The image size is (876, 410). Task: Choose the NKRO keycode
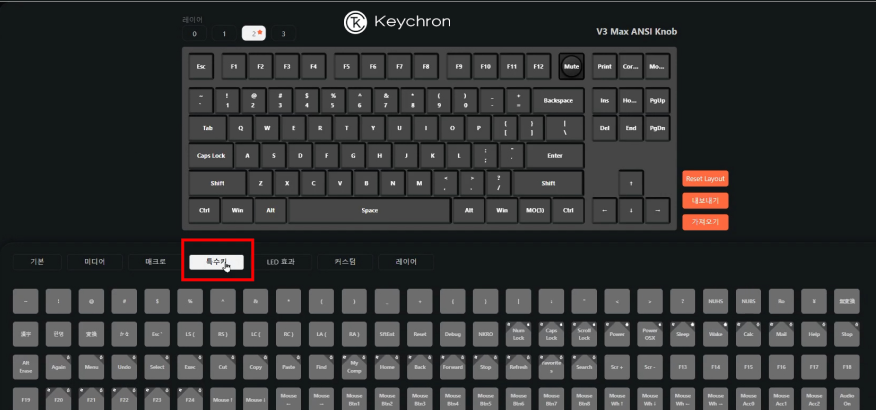pyautogui.click(x=485, y=334)
